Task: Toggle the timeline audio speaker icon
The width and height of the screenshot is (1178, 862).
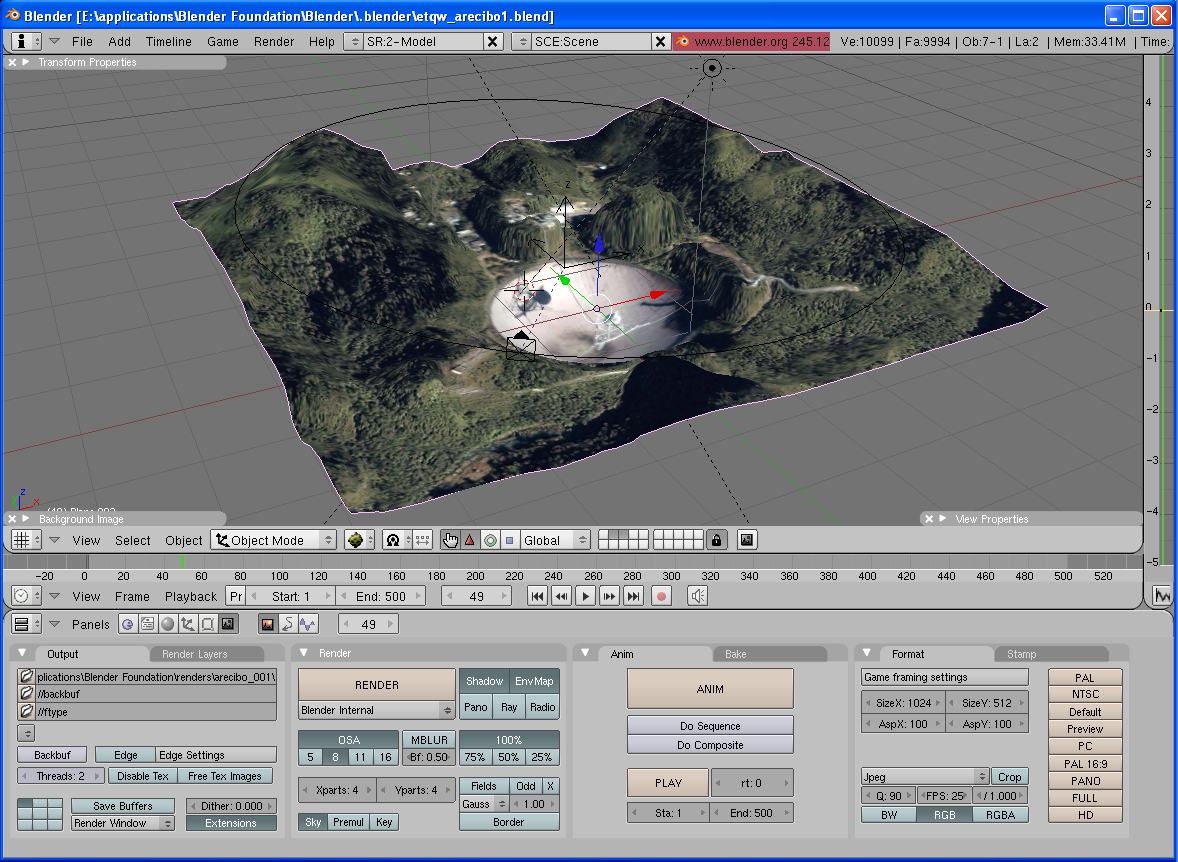Action: (x=698, y=596)
